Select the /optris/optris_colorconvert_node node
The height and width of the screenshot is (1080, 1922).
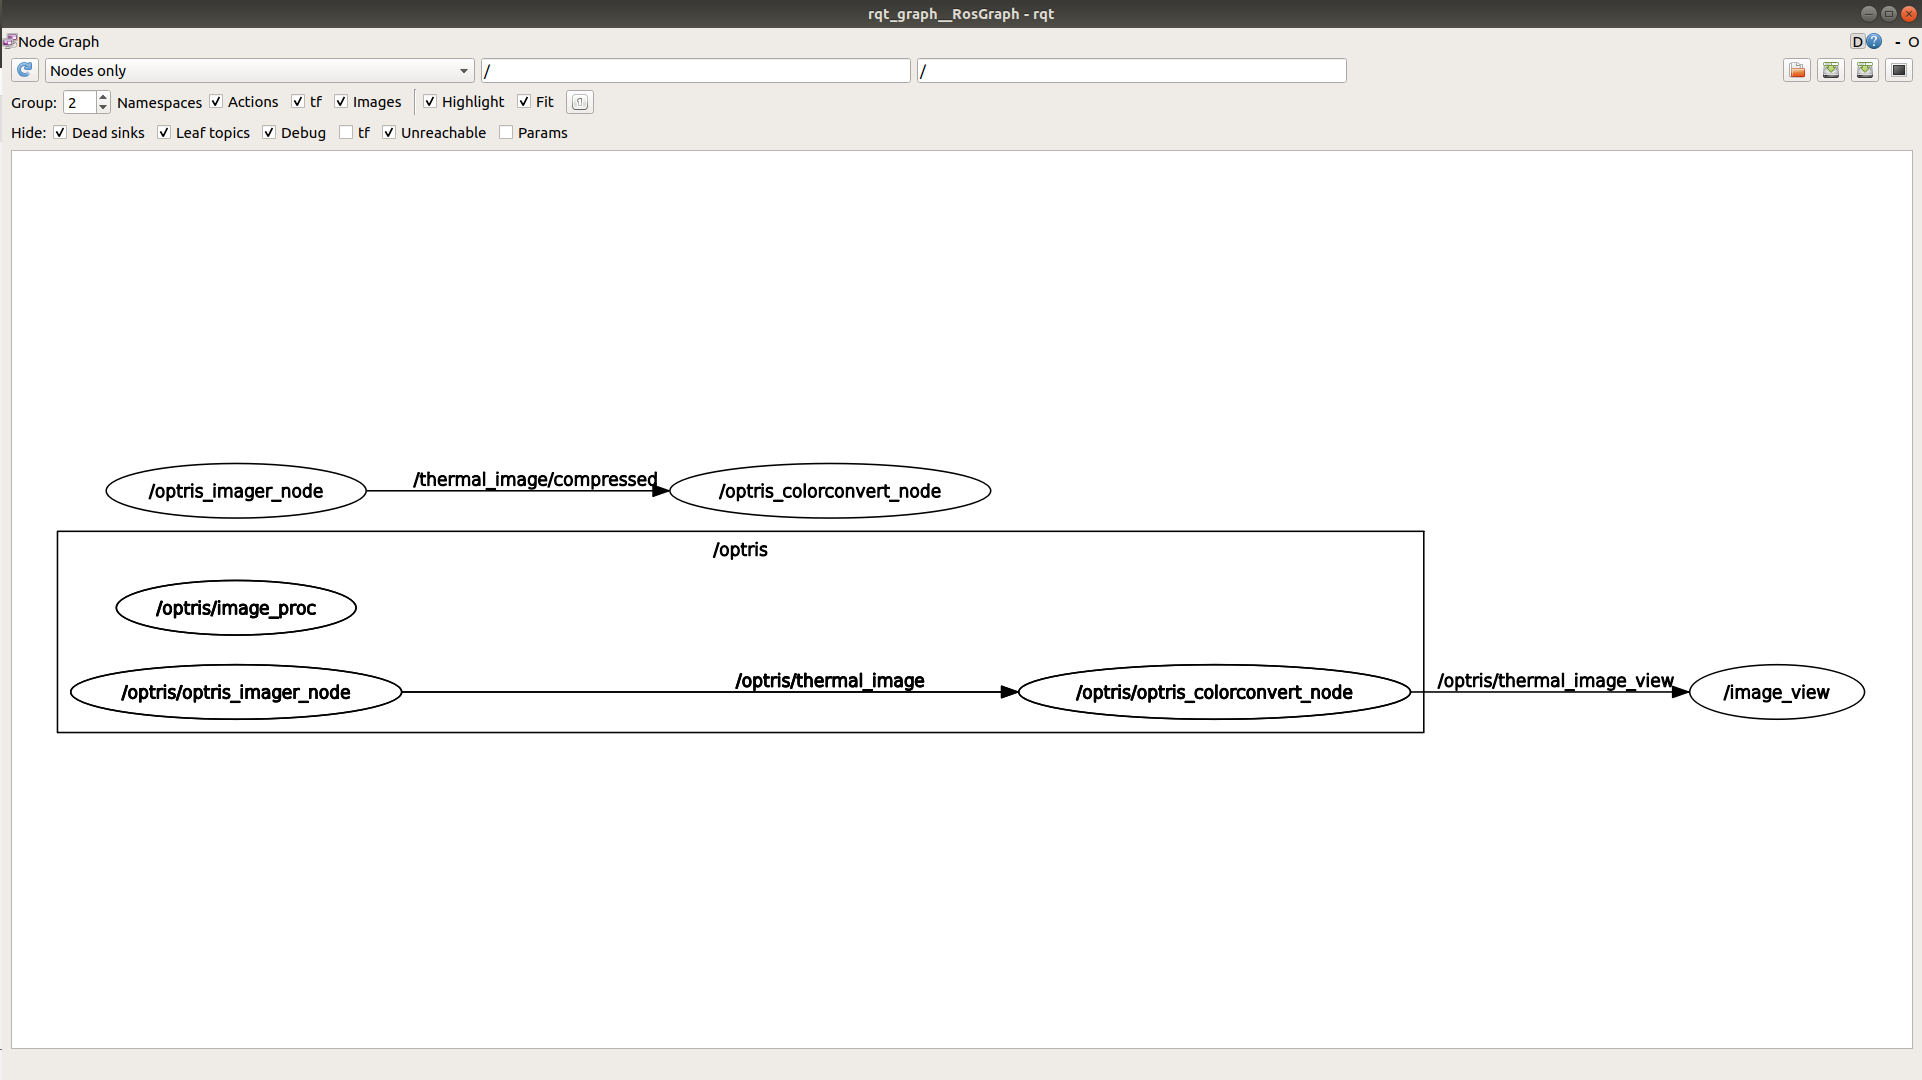point(1214,692)
